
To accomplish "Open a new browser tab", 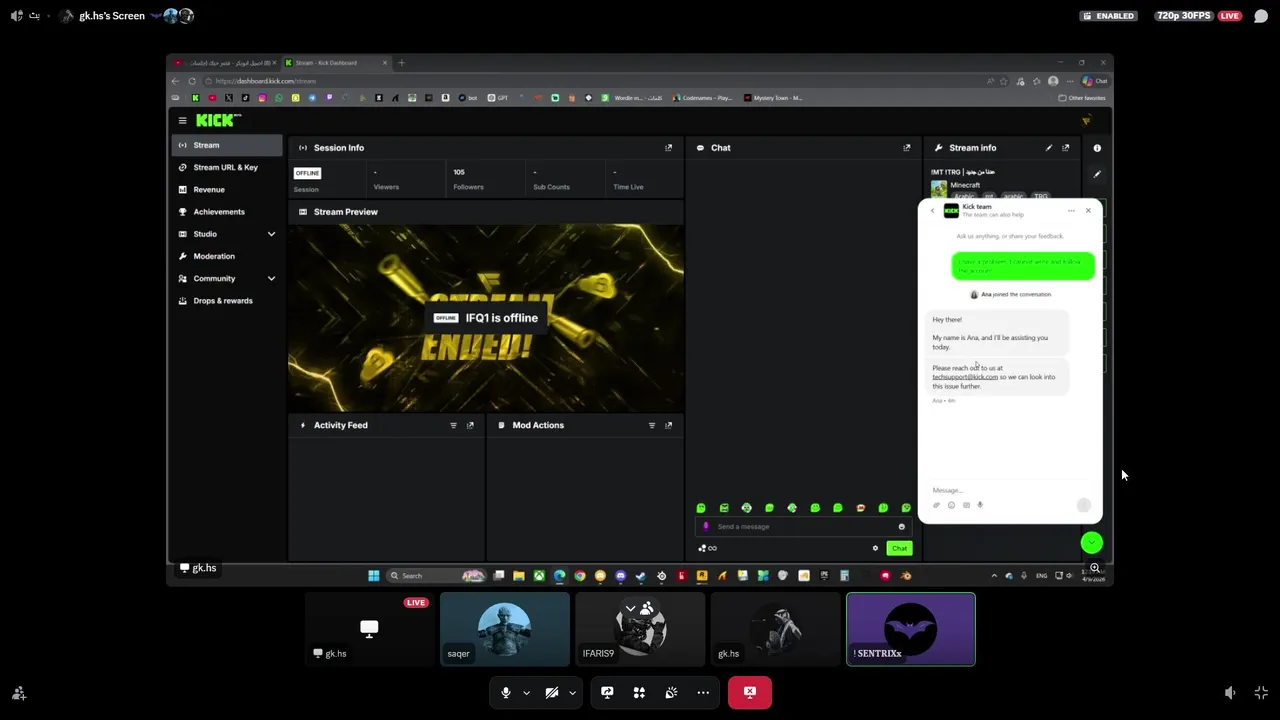I will click(x=402, y=63).
